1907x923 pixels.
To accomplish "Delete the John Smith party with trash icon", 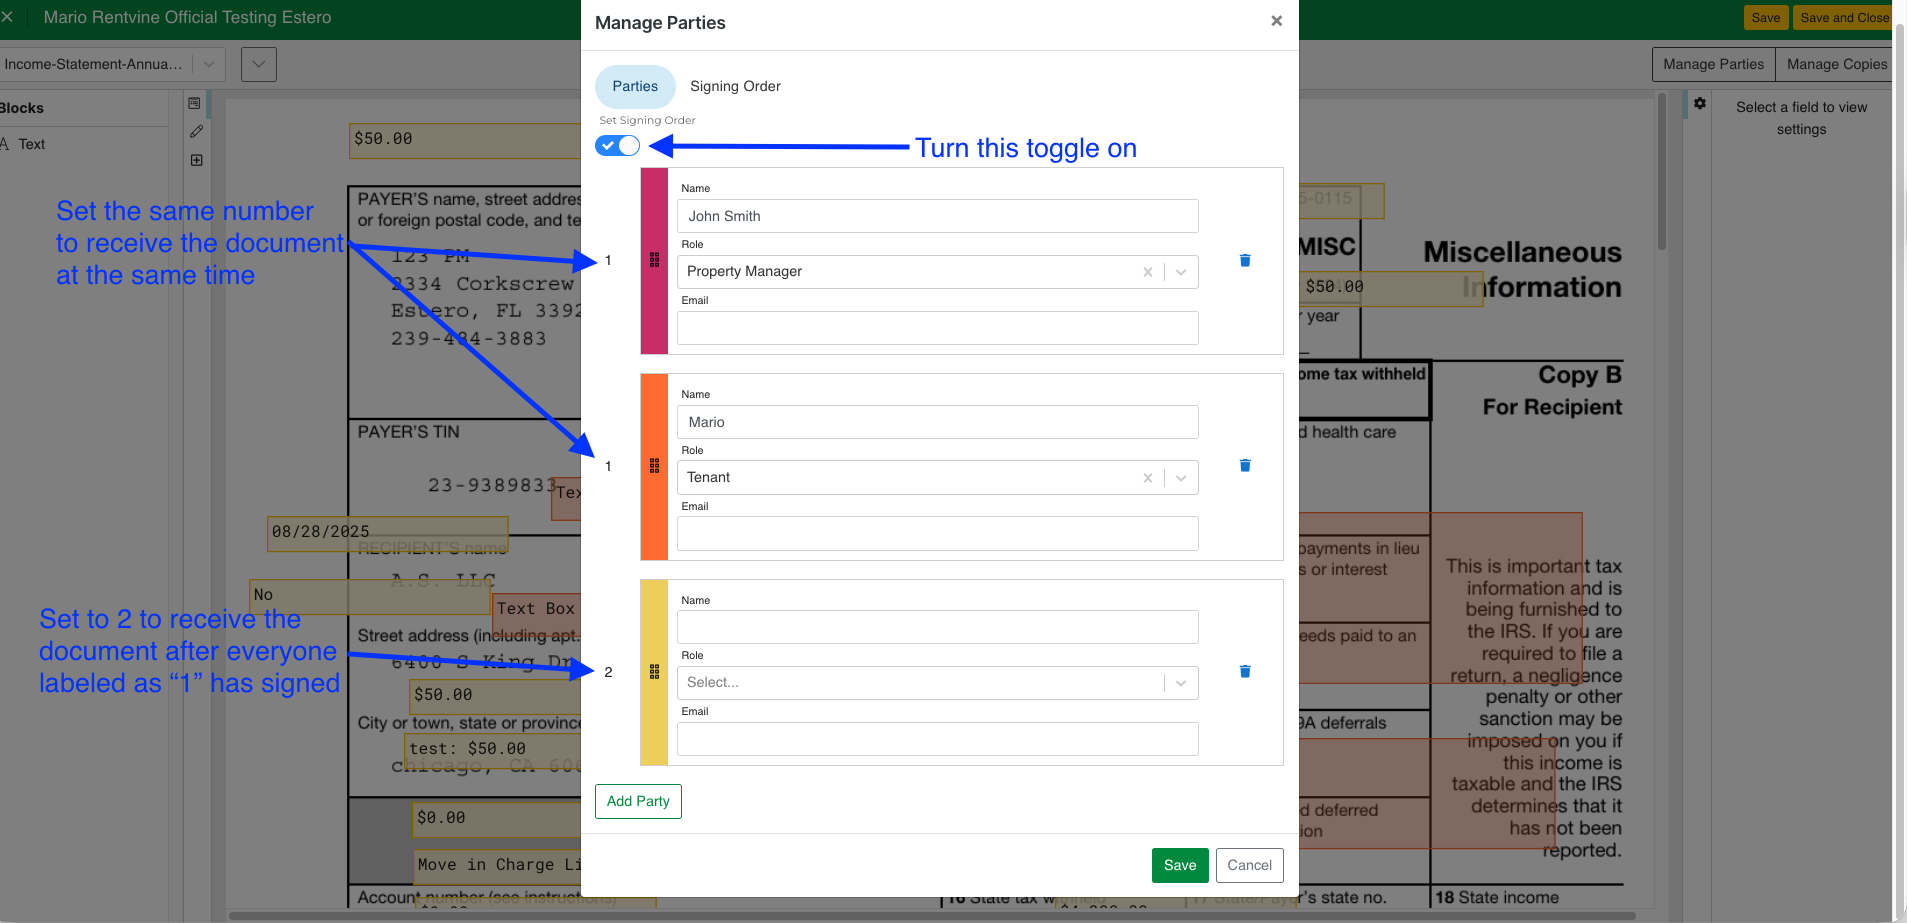I will 1245,260.
